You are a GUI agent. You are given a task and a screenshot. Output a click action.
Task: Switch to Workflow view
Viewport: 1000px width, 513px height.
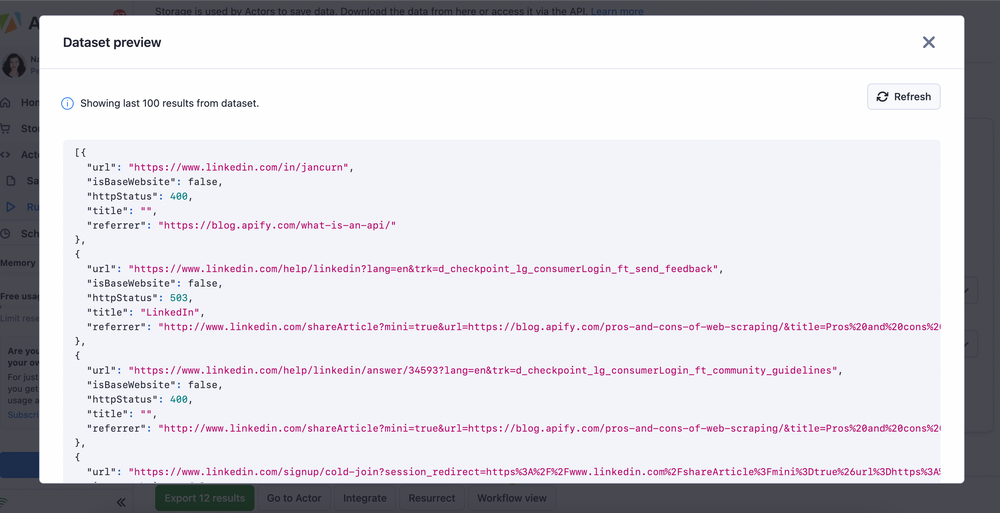(512, 498)
